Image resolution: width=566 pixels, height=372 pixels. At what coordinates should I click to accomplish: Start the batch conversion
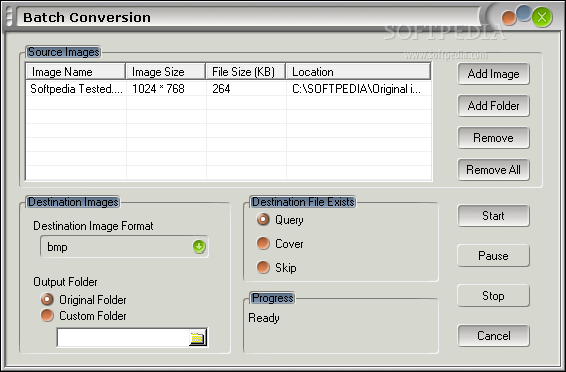click(493, 216)
